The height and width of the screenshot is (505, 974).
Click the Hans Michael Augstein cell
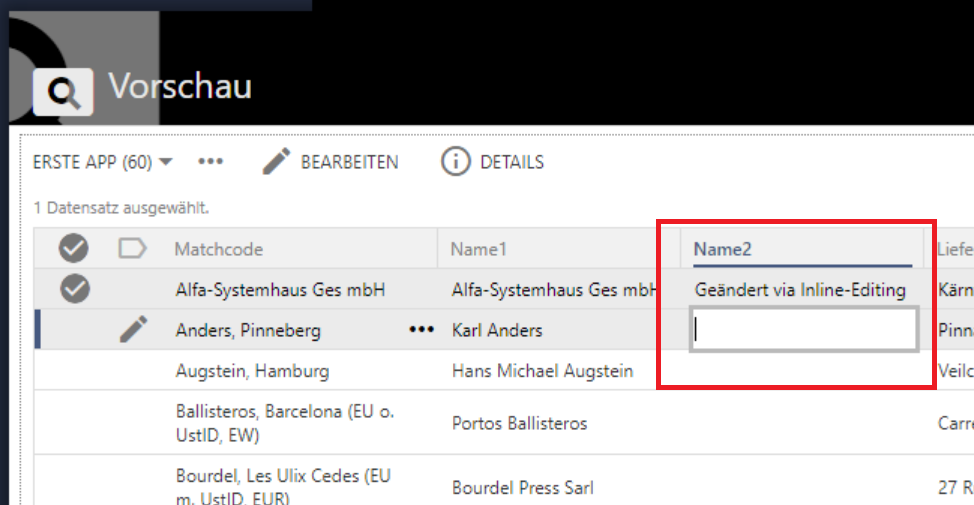point(542,371)
